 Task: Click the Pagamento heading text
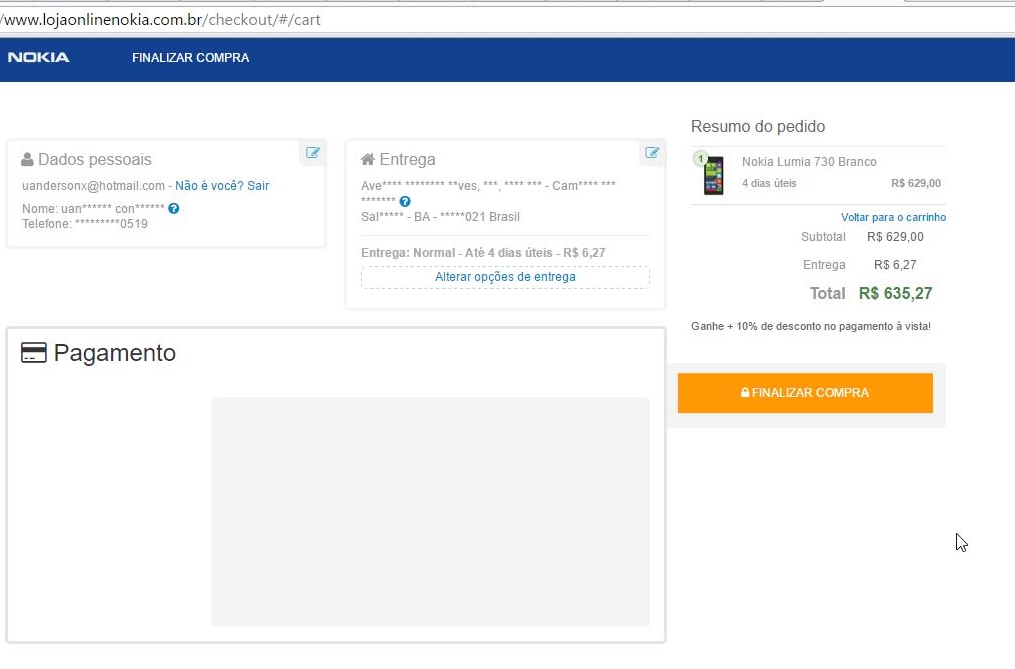point(115,353)
